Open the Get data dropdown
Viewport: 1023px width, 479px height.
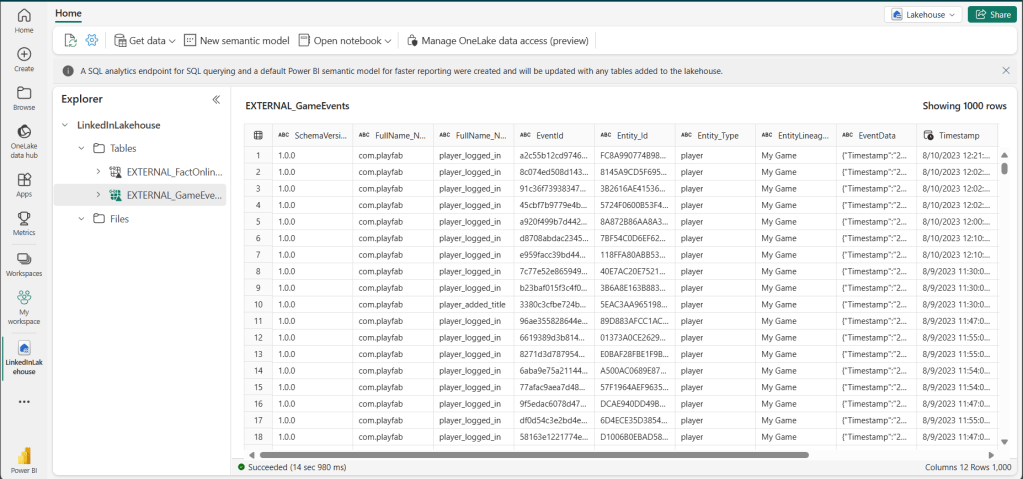pyautogui.click(x=145, y=41)
